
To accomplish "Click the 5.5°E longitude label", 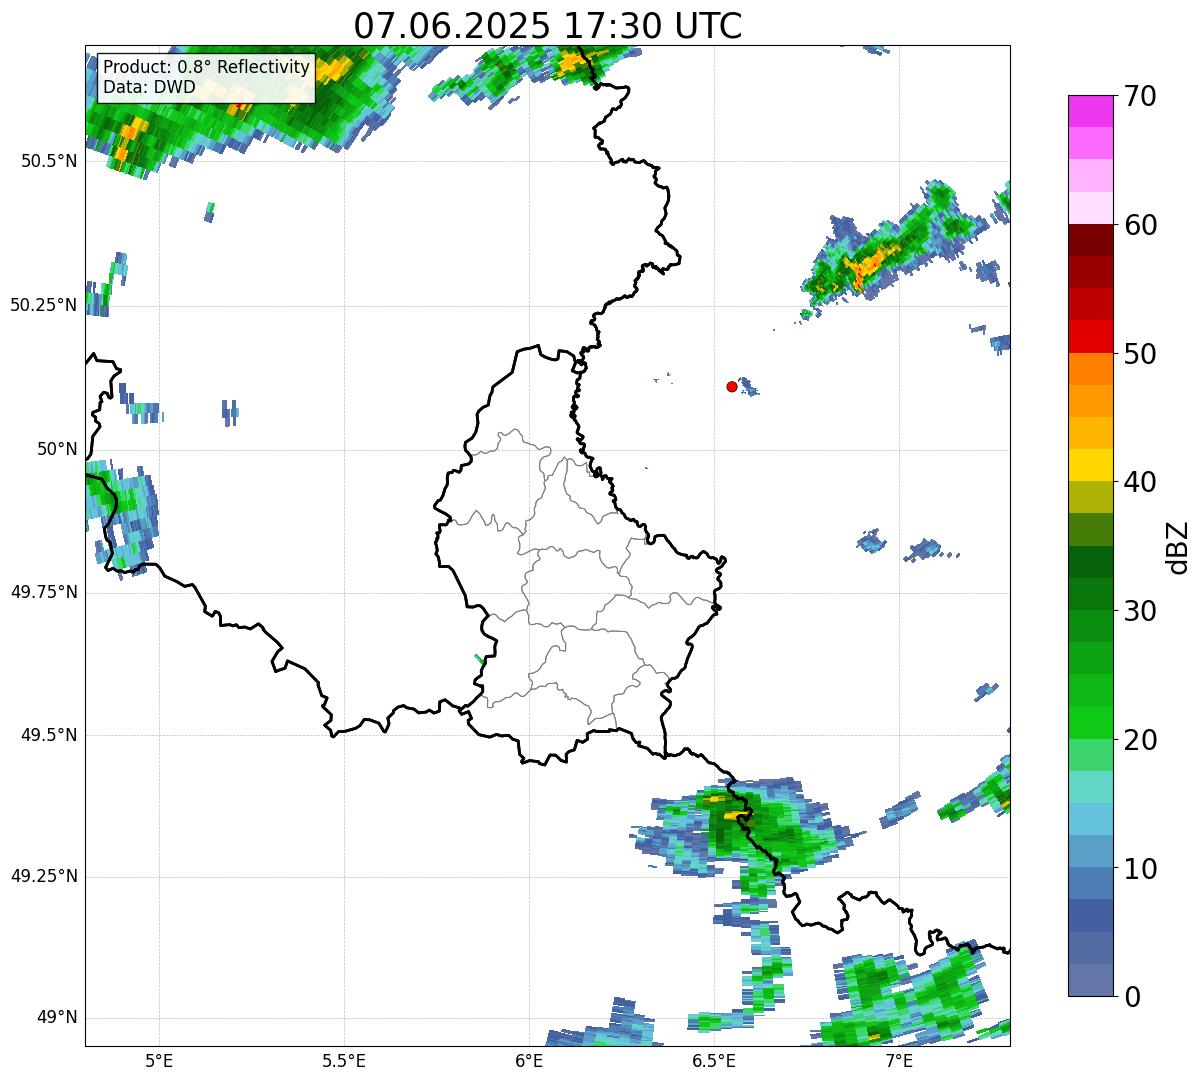I will (344, 1061).
